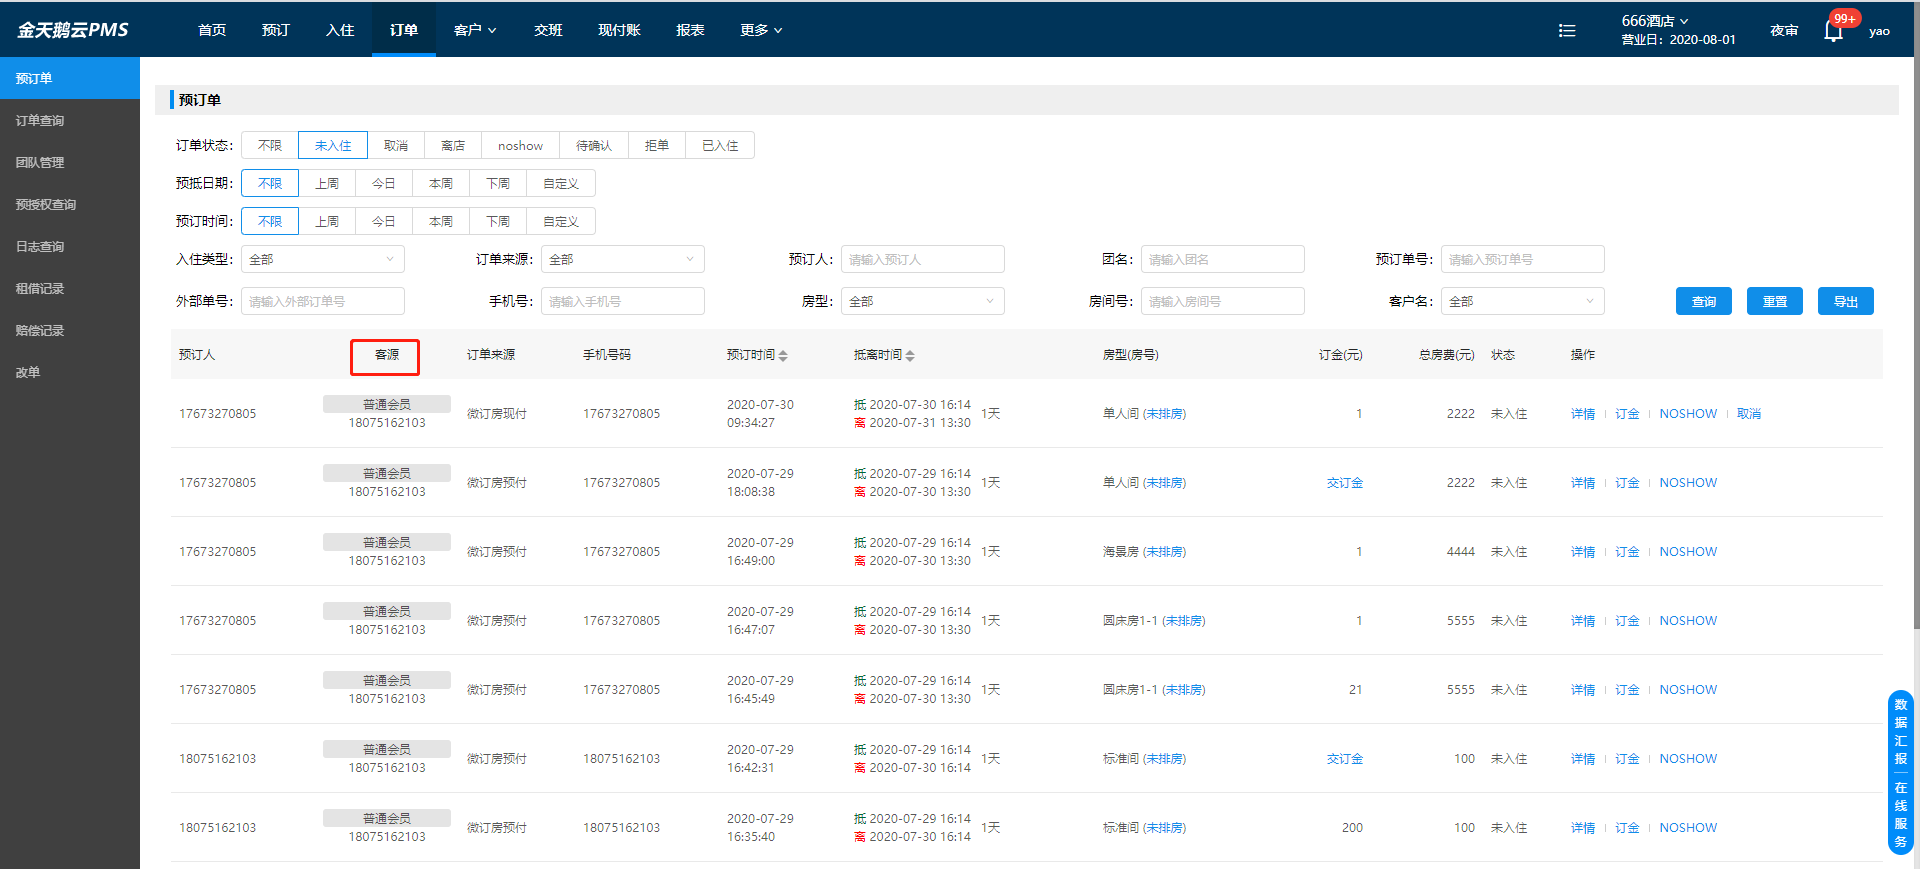Screen dimensions: 1920x869
Task: Open 团队管理 in the sidebar
Action: pos(70,162)
